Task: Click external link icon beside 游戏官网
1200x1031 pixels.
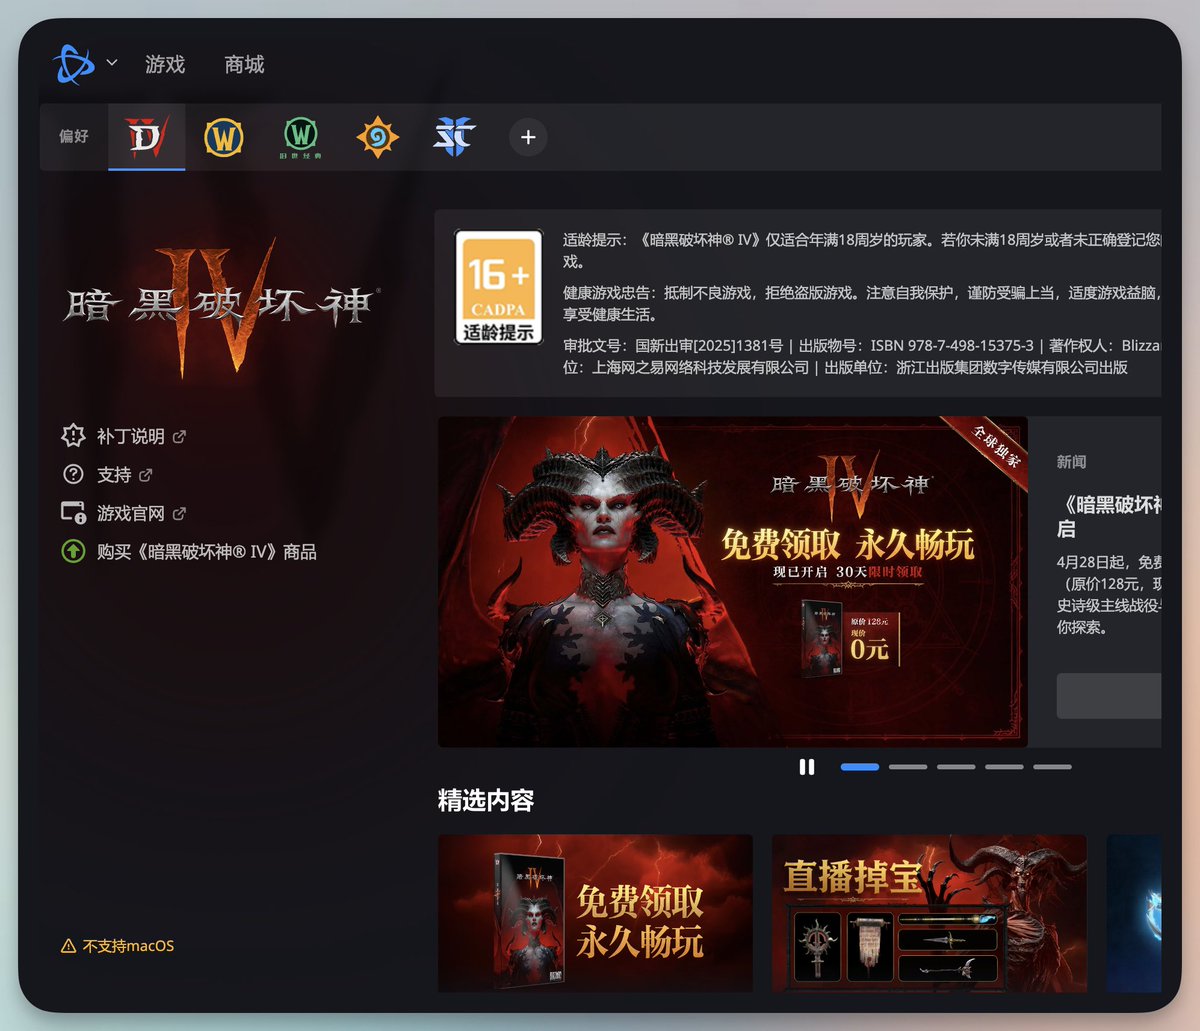Action: coord(180,514)
